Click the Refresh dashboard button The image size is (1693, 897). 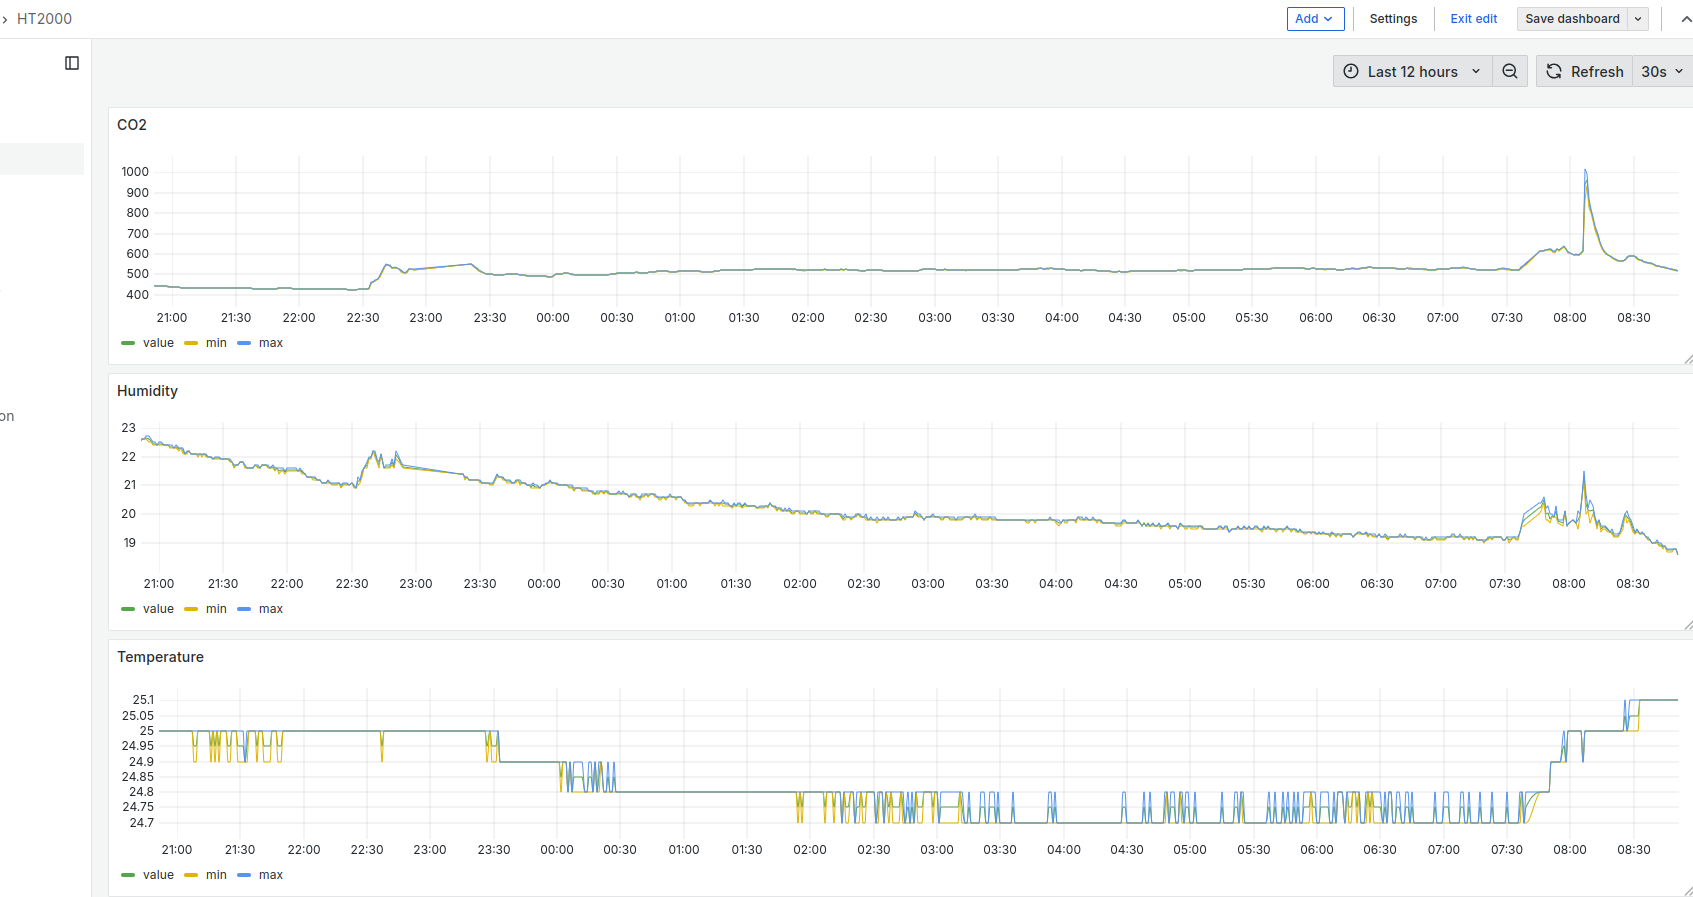[1585, 71]
